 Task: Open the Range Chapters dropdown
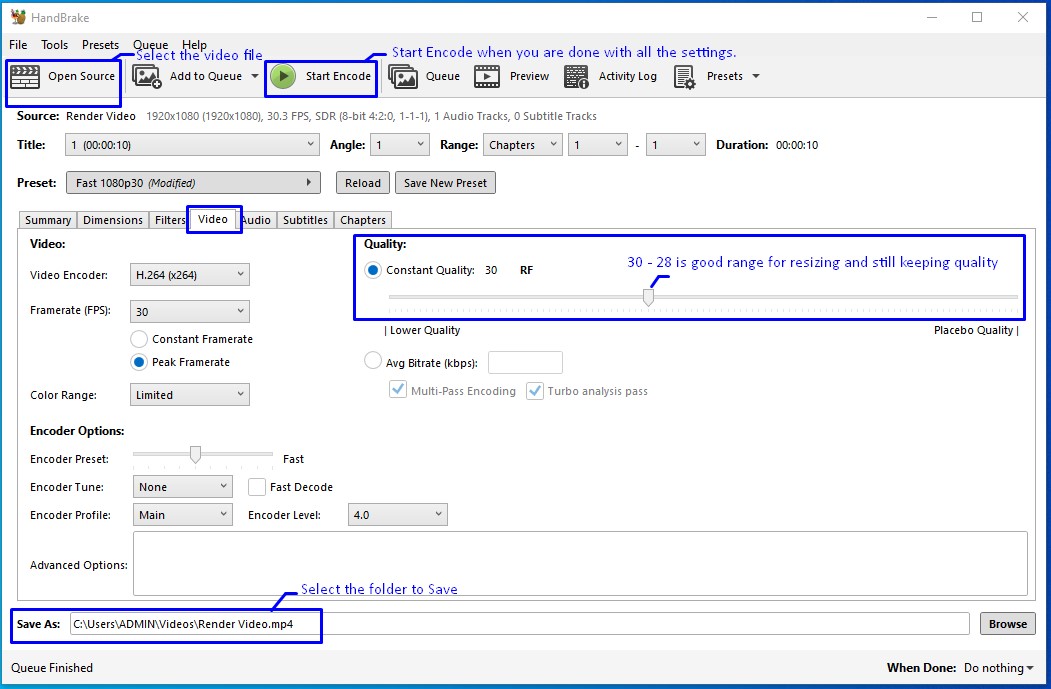click(522, 145)
